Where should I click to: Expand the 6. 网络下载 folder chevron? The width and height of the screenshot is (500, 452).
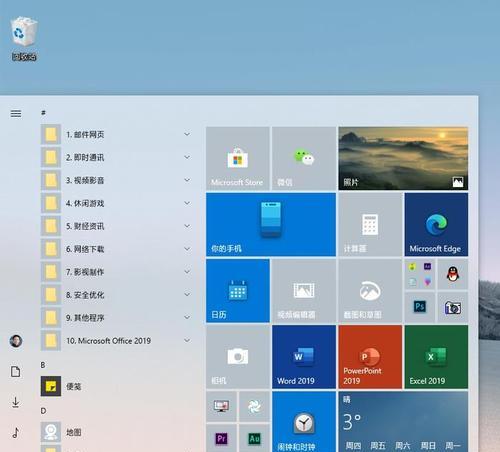click(x=187, y=249)
